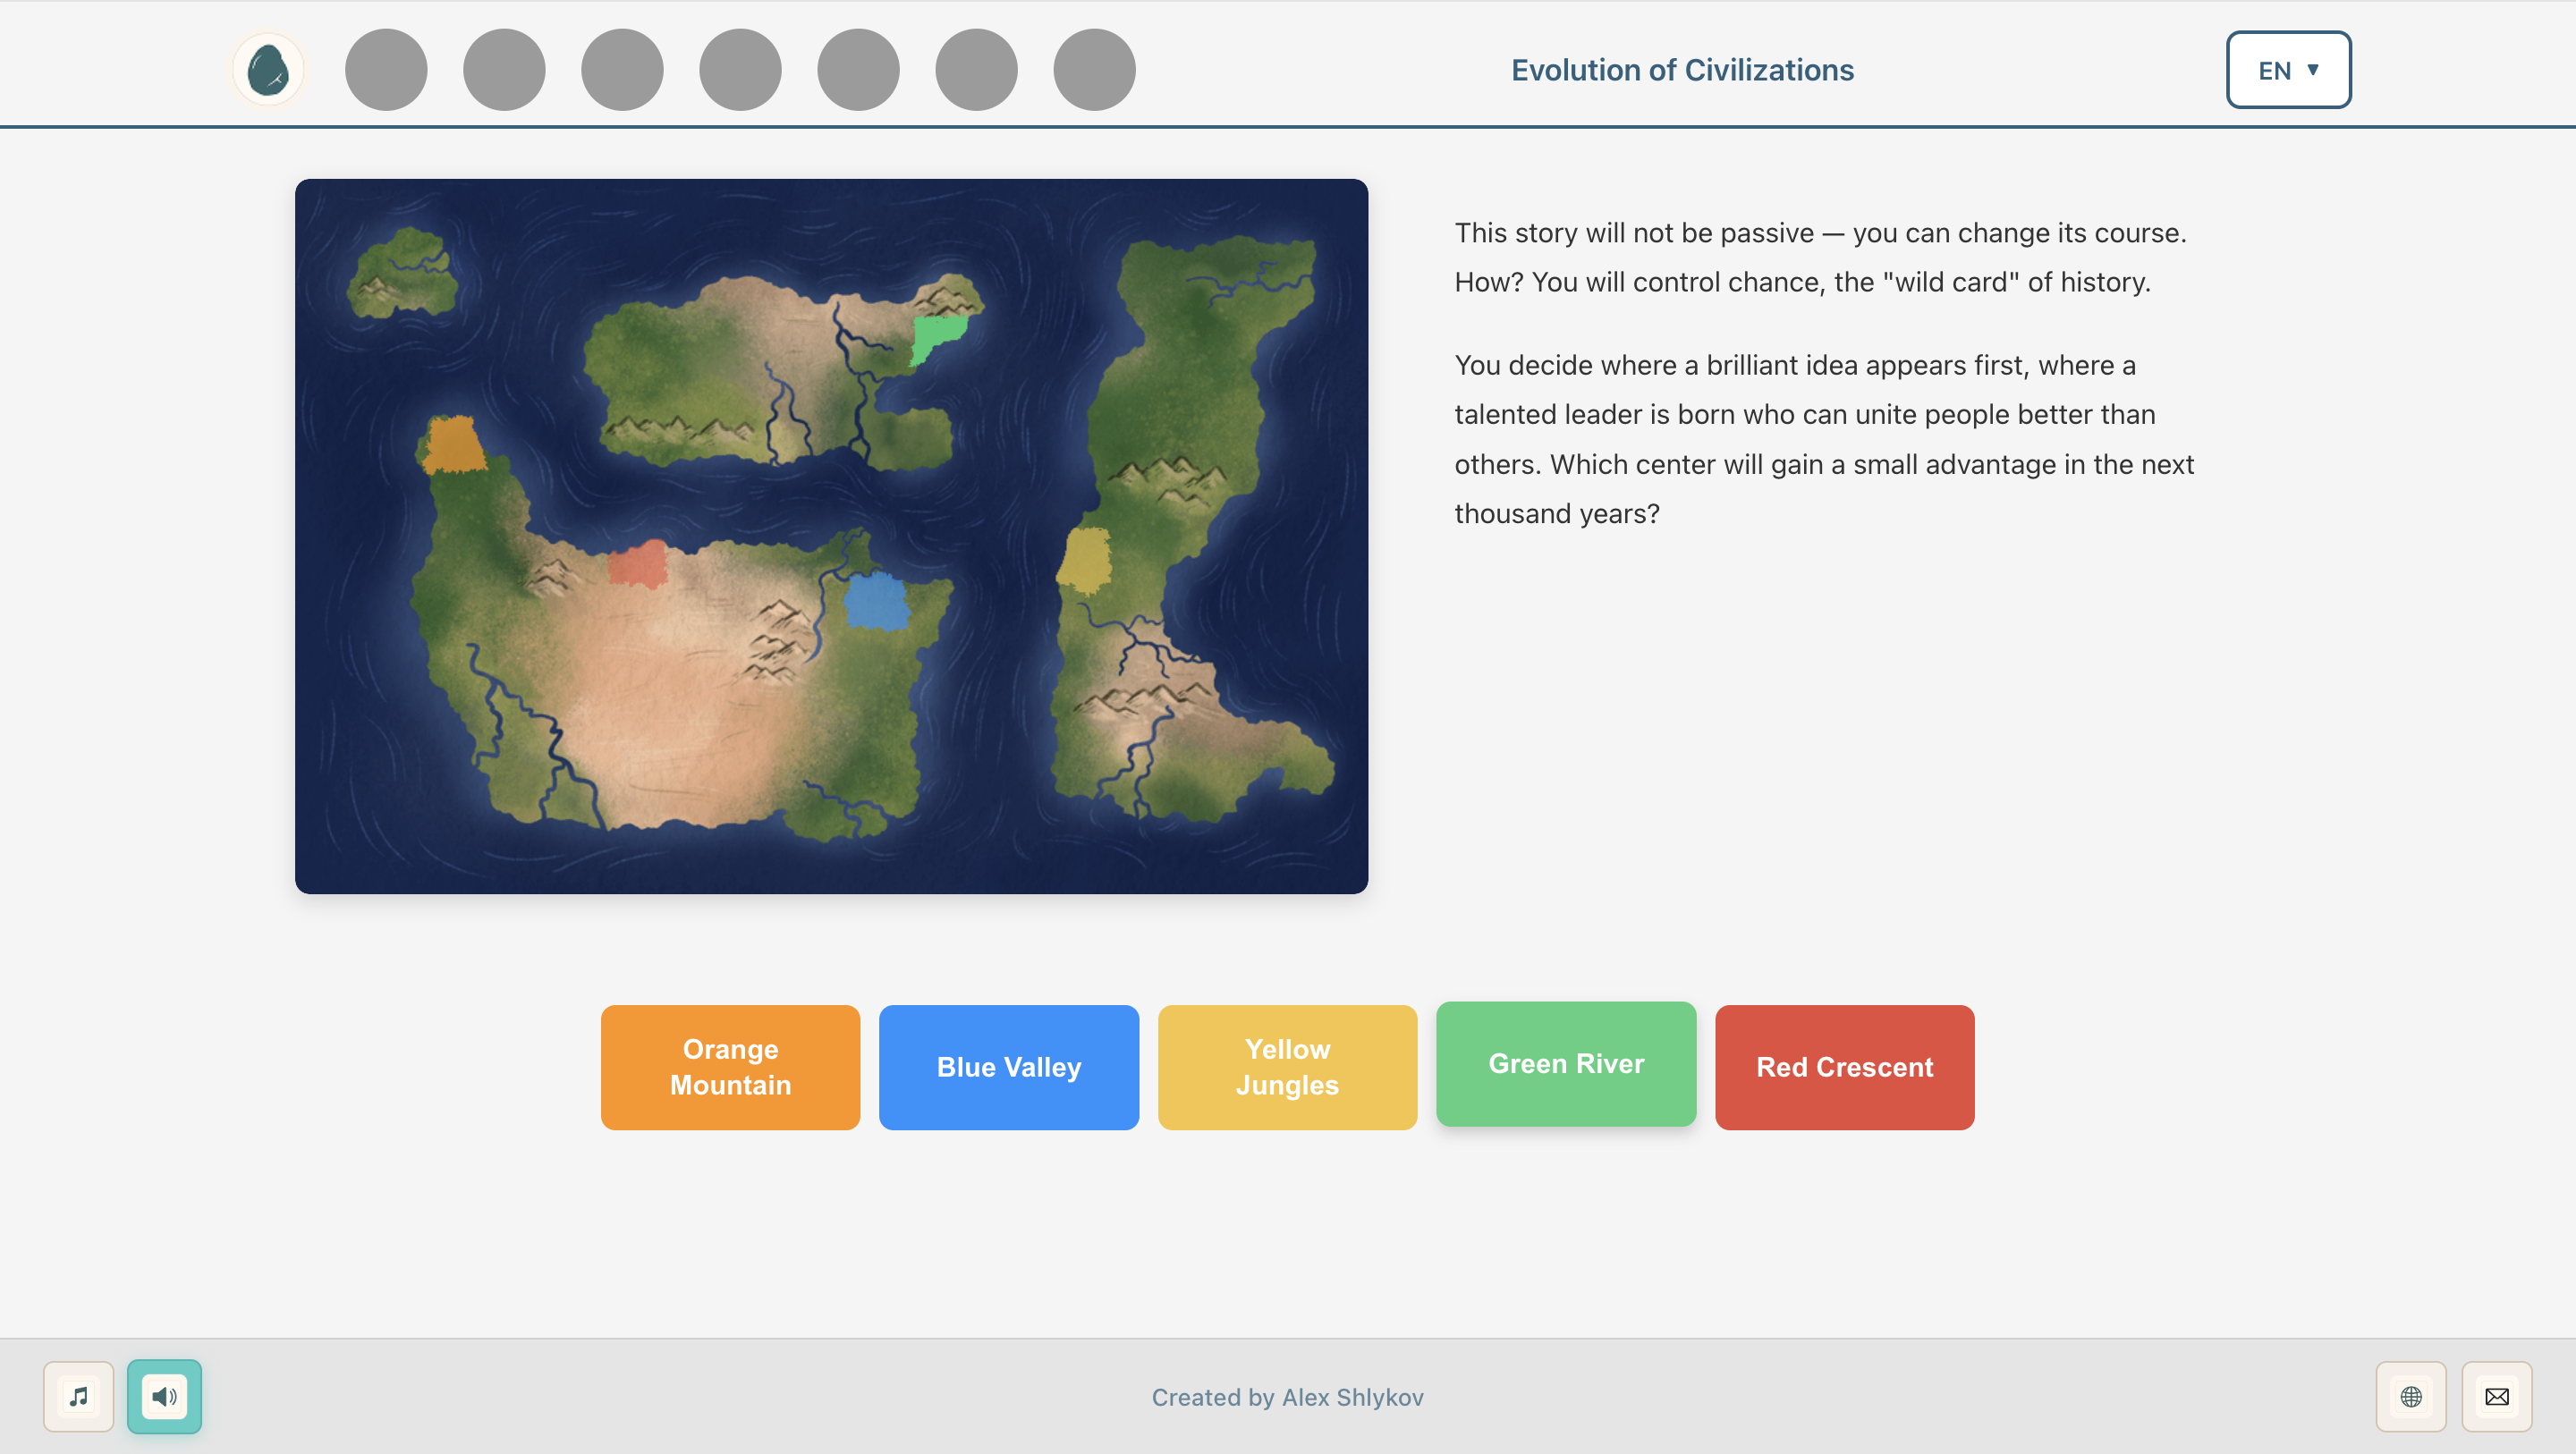2576x1454 pixels.
Task: Click the fifth gray stage circle
Action: tap(858, 70)
